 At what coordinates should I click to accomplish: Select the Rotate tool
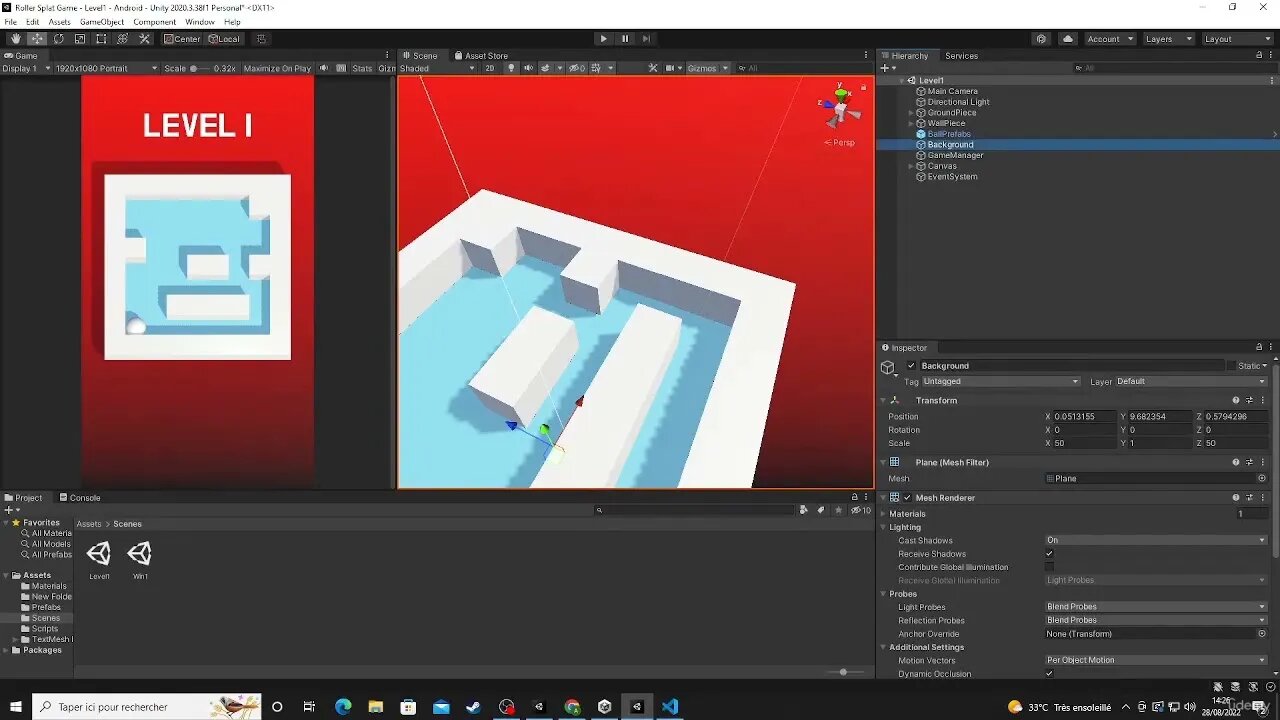pyautogui.click(x=58, y=39)
